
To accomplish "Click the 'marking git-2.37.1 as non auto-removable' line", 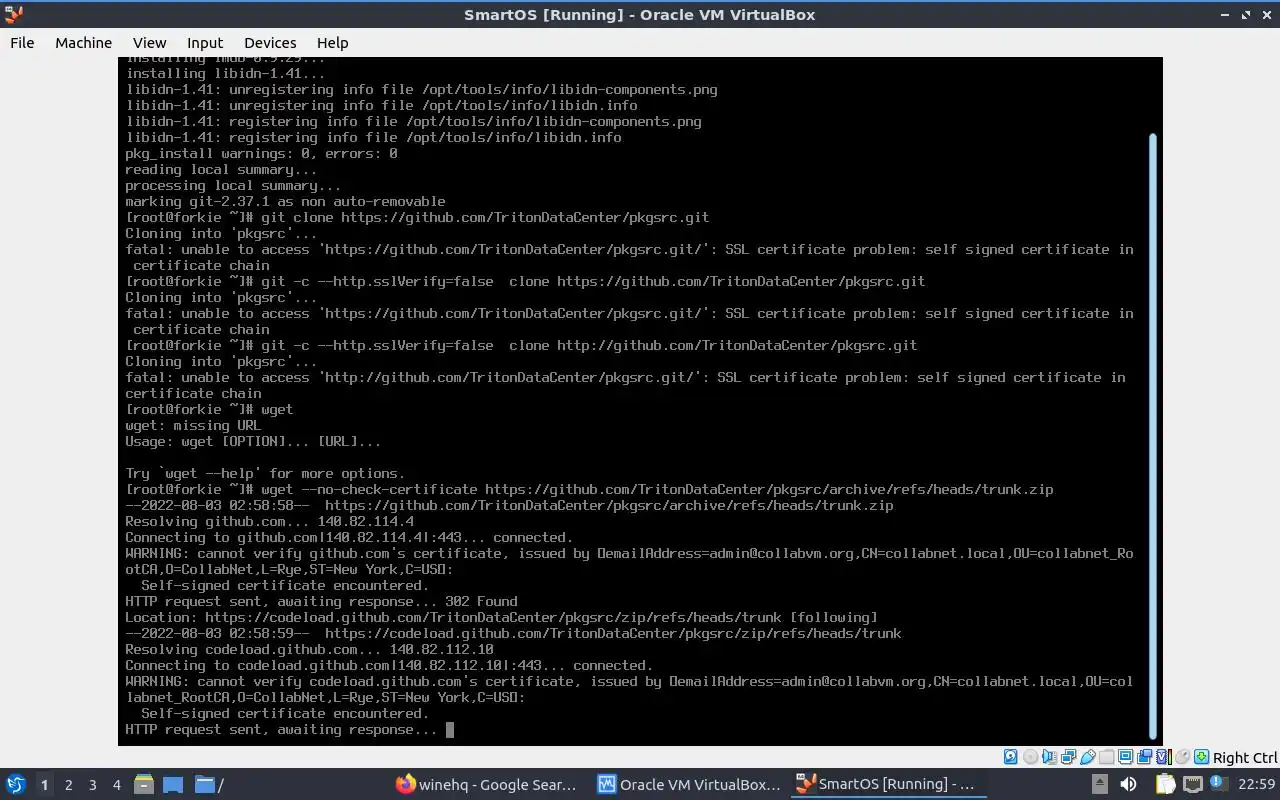I will [x=285, y=202].
